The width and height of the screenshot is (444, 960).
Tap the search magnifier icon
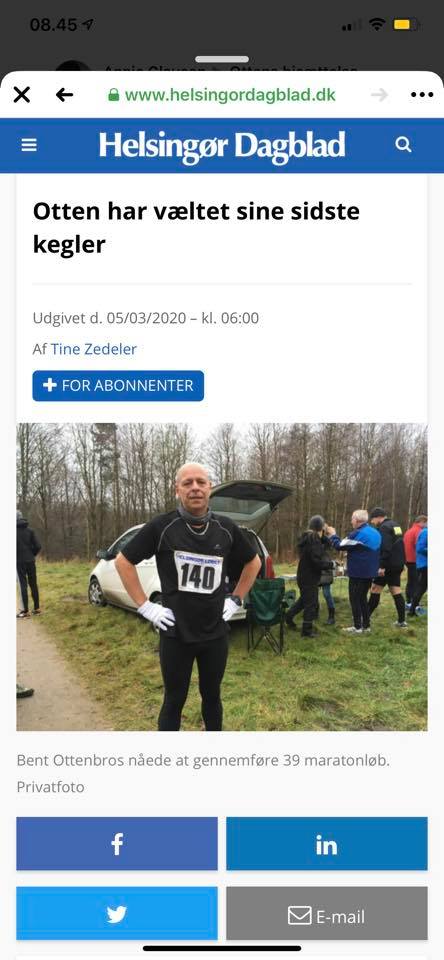[x=403, y=144]
